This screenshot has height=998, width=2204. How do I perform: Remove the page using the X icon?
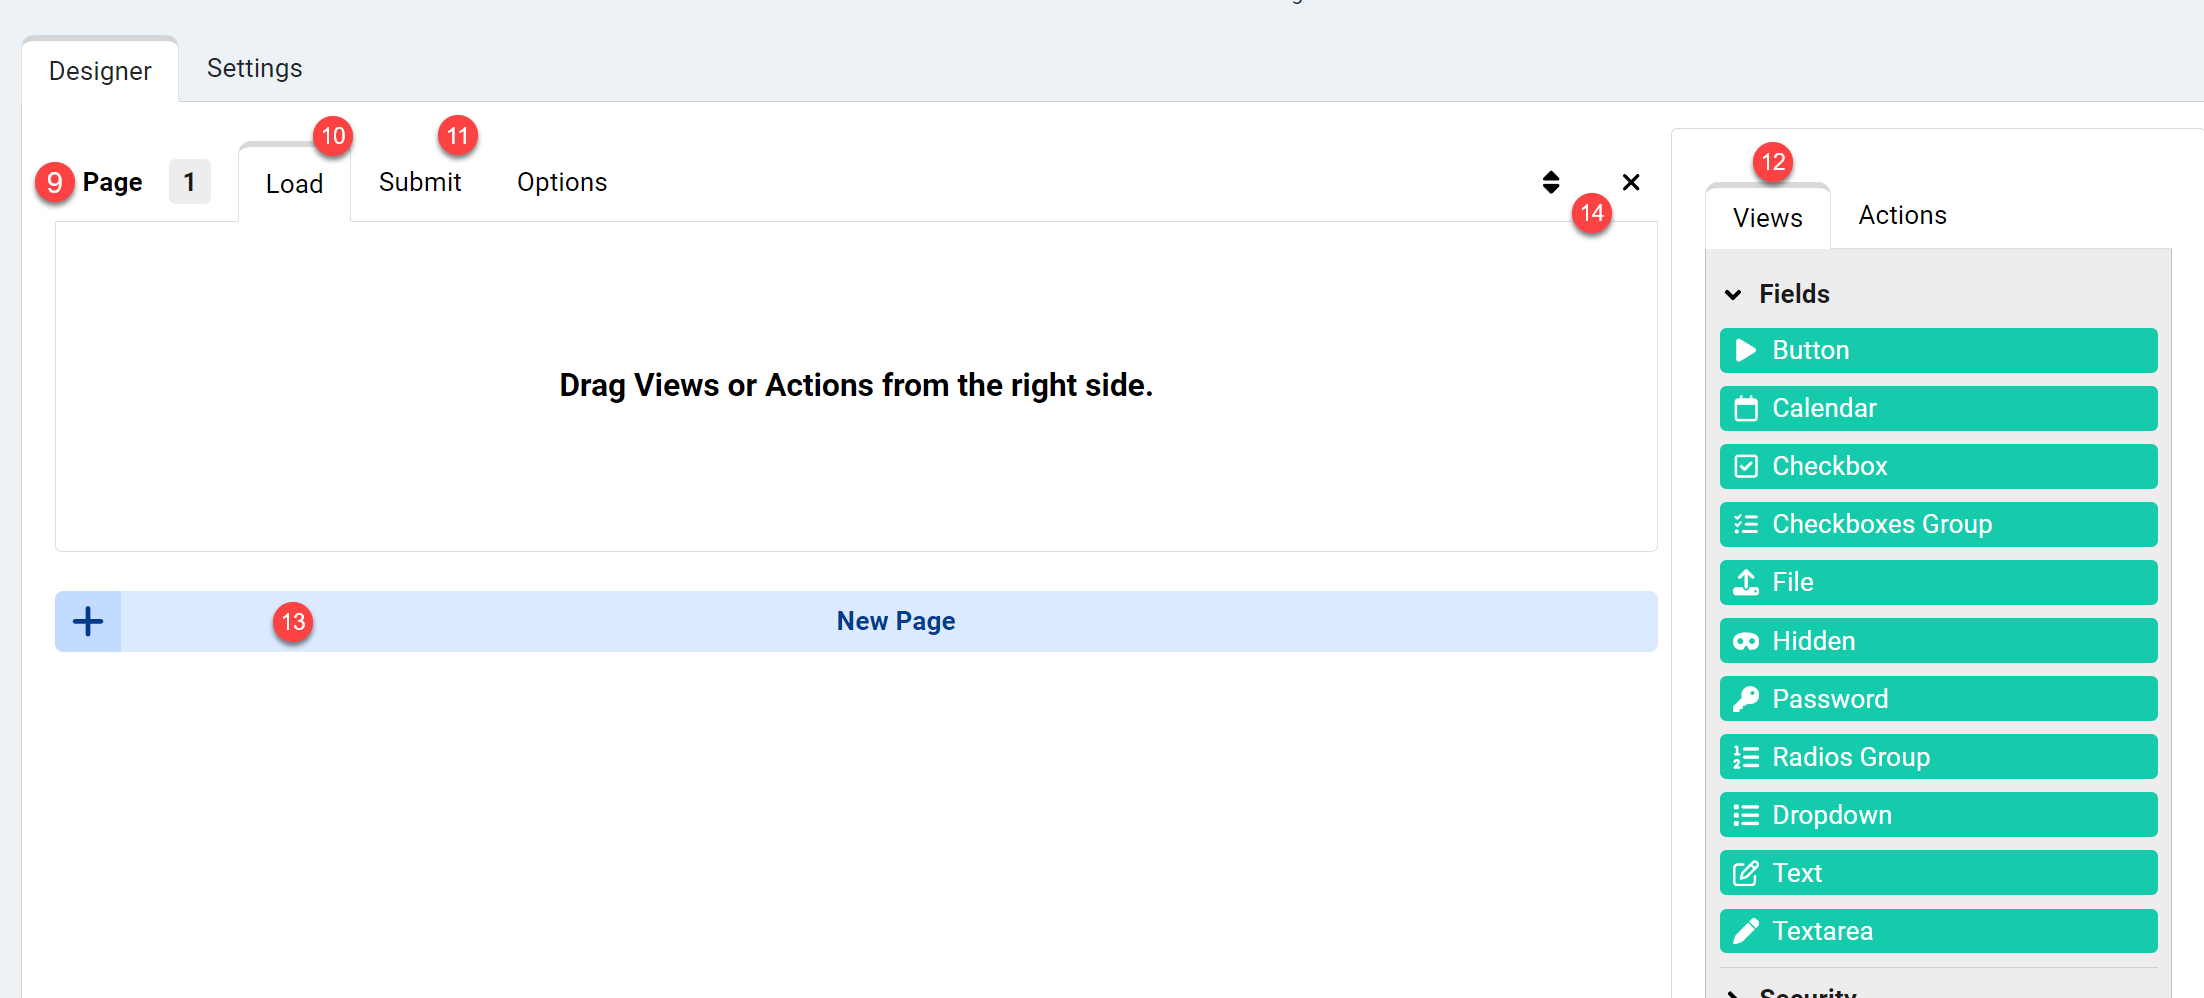pos(1631,182)
